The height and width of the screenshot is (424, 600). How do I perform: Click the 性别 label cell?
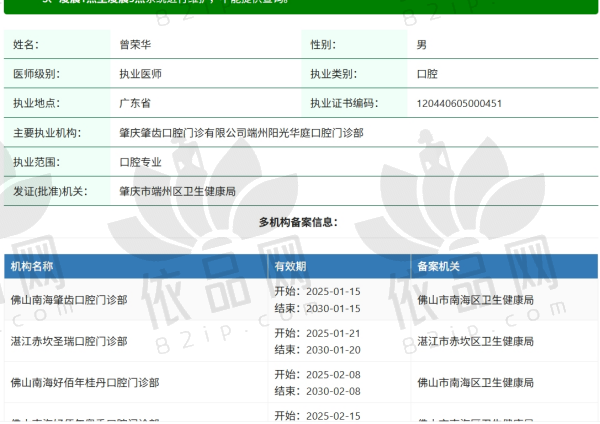[x=354, y=44]
